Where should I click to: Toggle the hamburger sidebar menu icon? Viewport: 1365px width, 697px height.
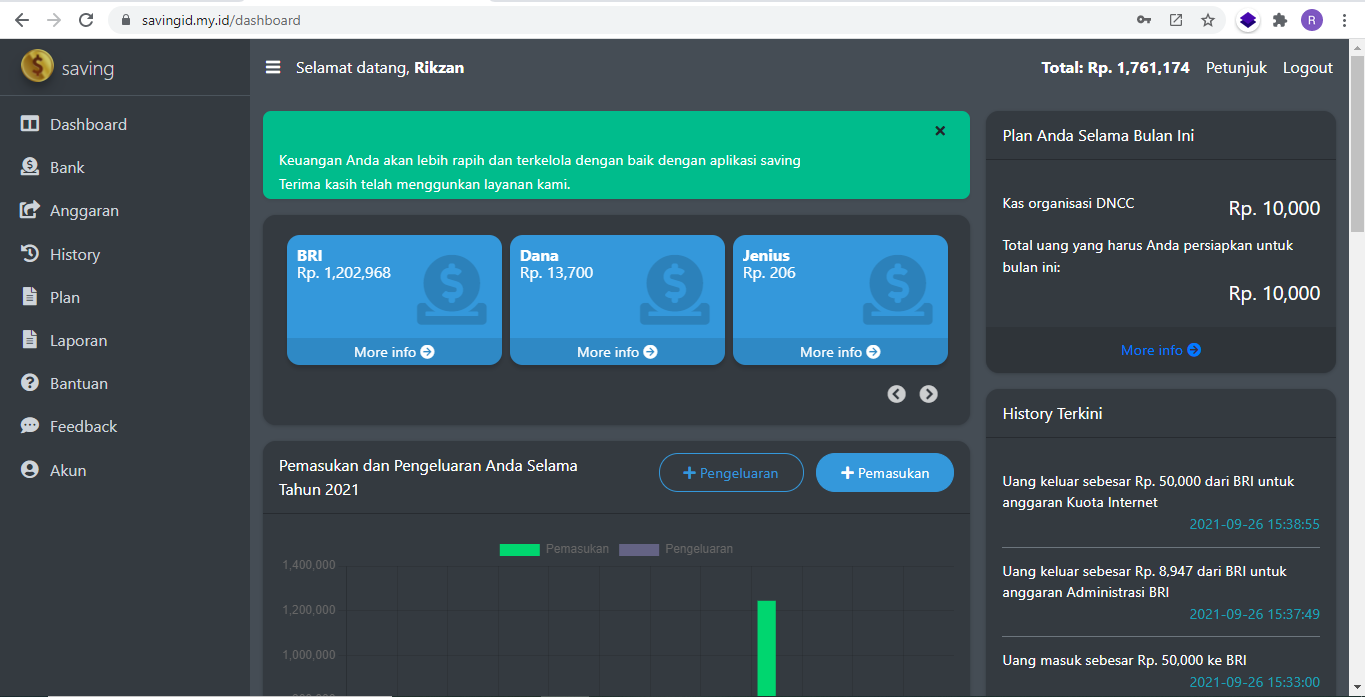pos(273,68)
